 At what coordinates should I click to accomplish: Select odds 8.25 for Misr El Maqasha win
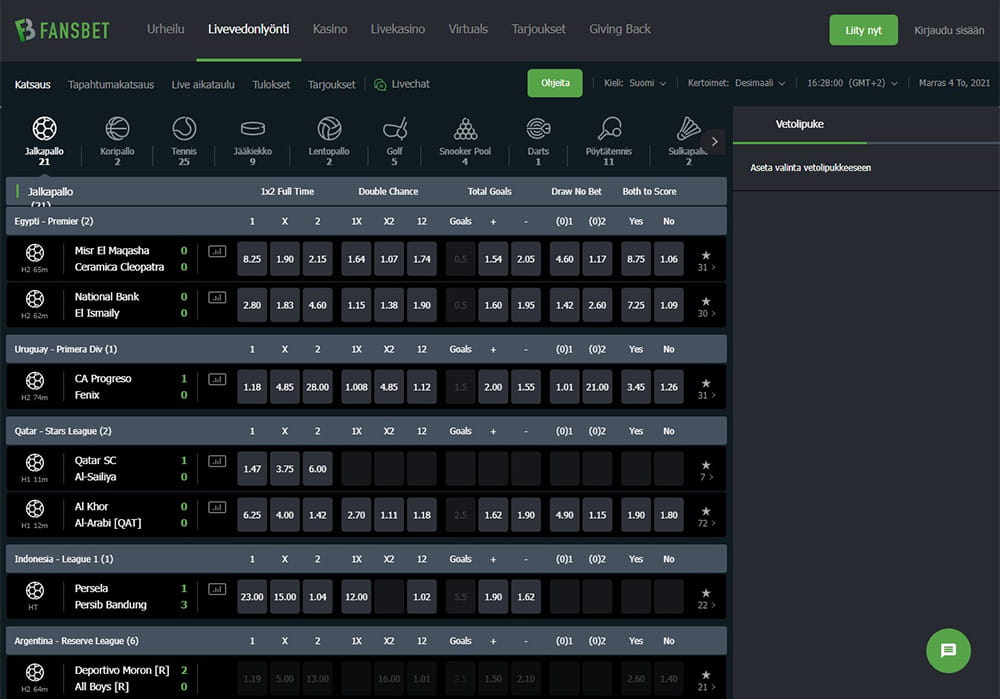click(x=252, y=259)
